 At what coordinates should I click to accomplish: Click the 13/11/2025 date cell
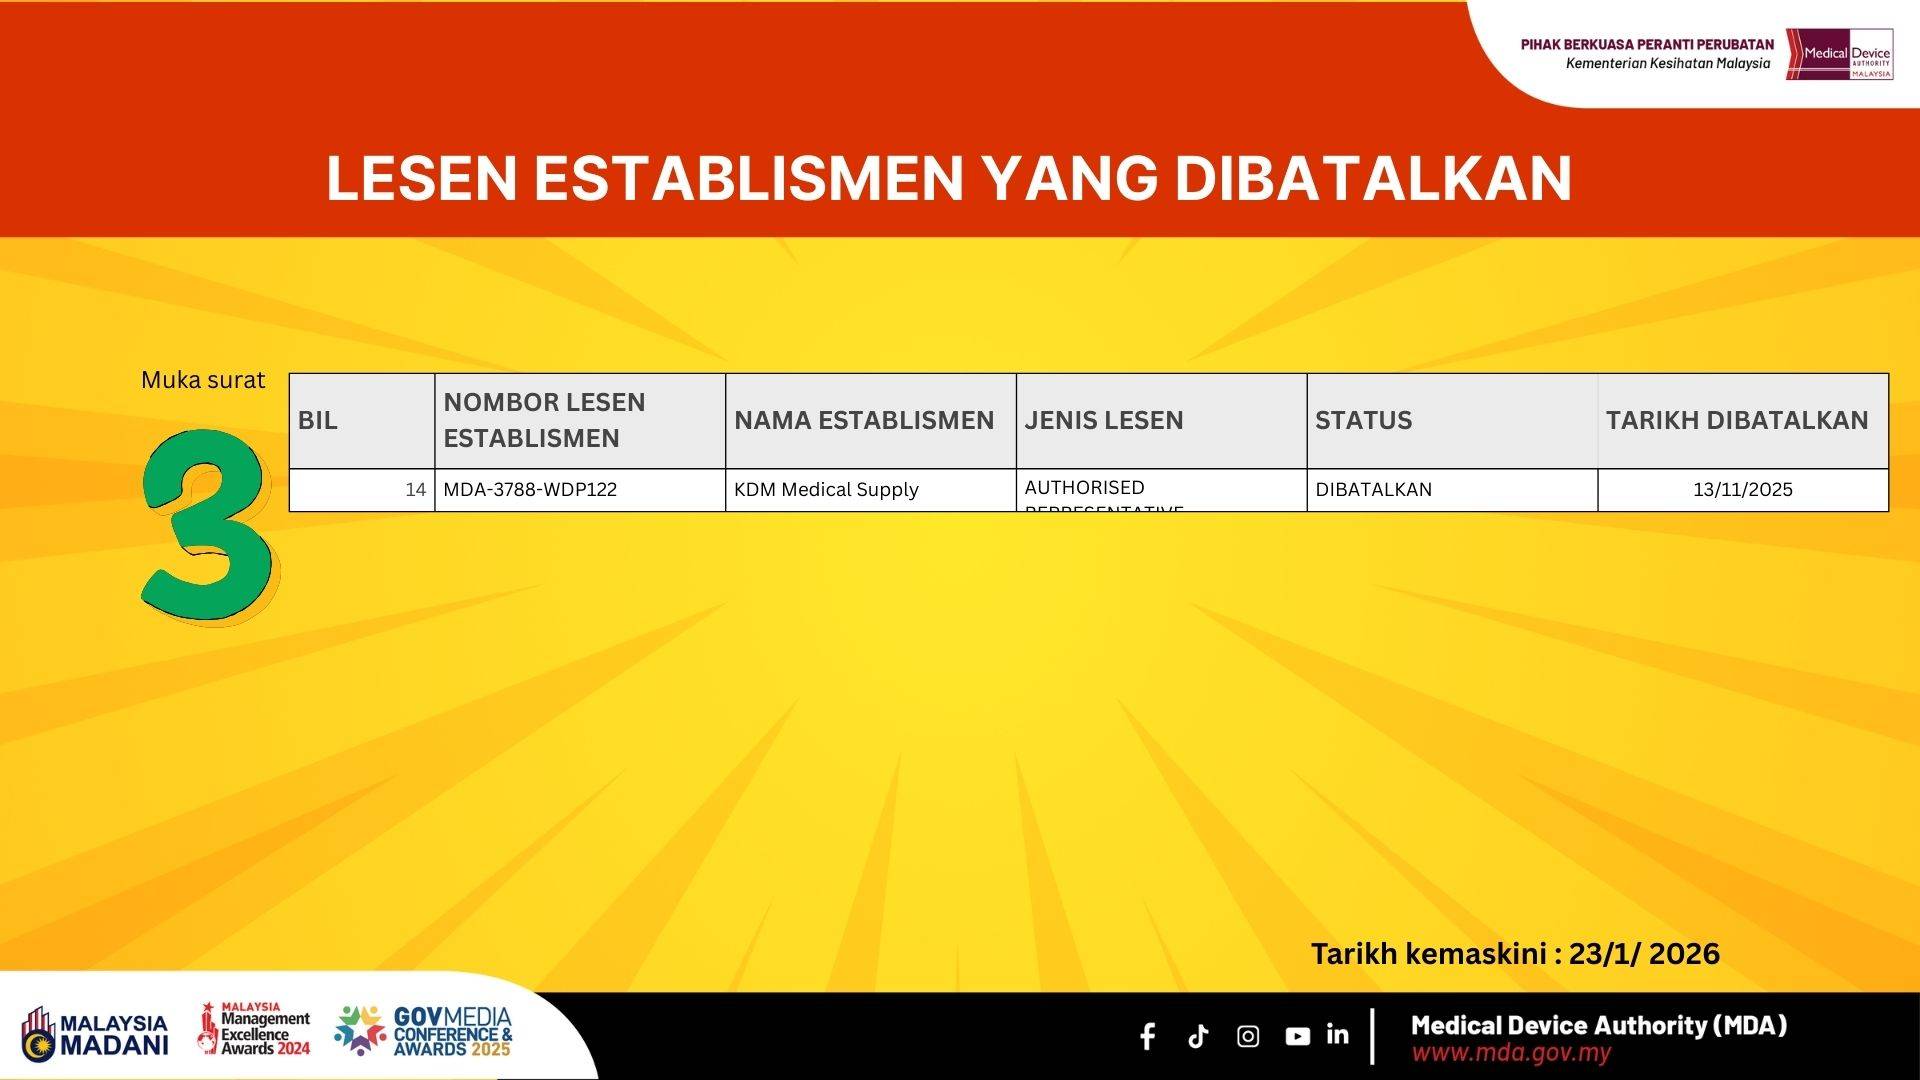[x=1742, y=490]
